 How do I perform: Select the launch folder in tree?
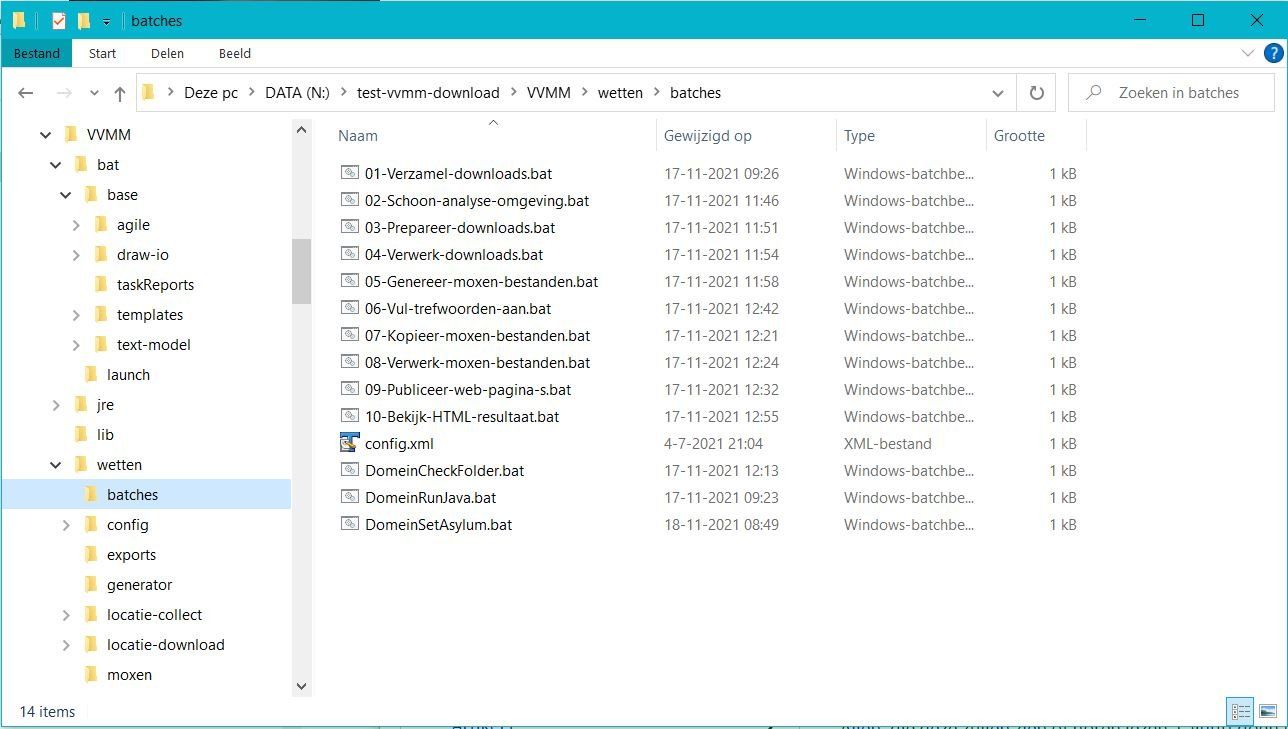128,375
